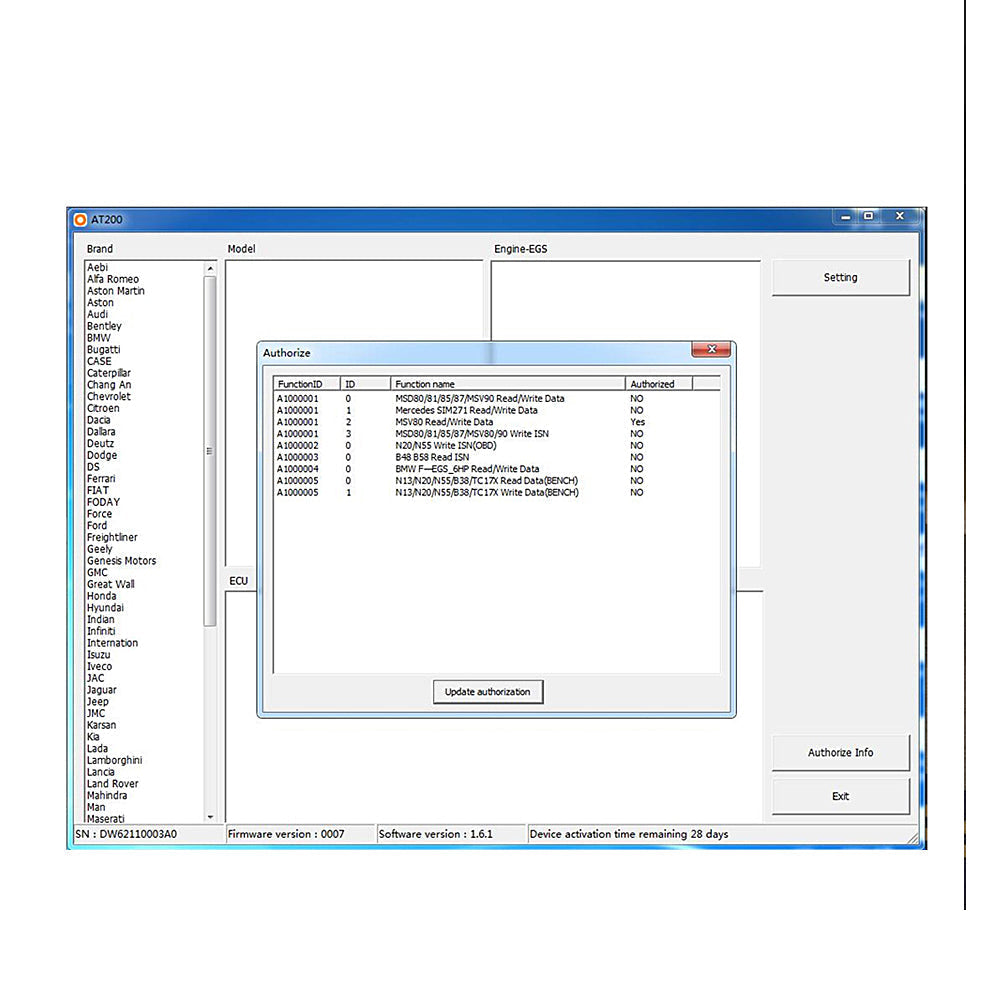1000x1000 pixels.
Task: Click the AT200 app icon in title bar
Action: tap(79, 219)
